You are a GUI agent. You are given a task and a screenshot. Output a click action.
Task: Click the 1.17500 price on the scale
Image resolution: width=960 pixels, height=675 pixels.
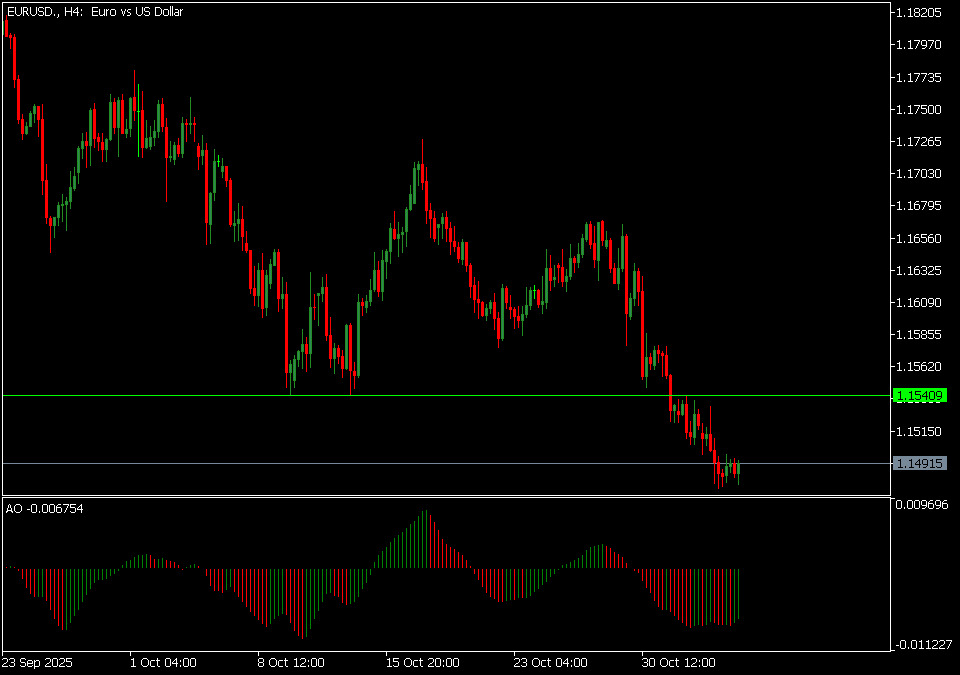tap(918, 110)
